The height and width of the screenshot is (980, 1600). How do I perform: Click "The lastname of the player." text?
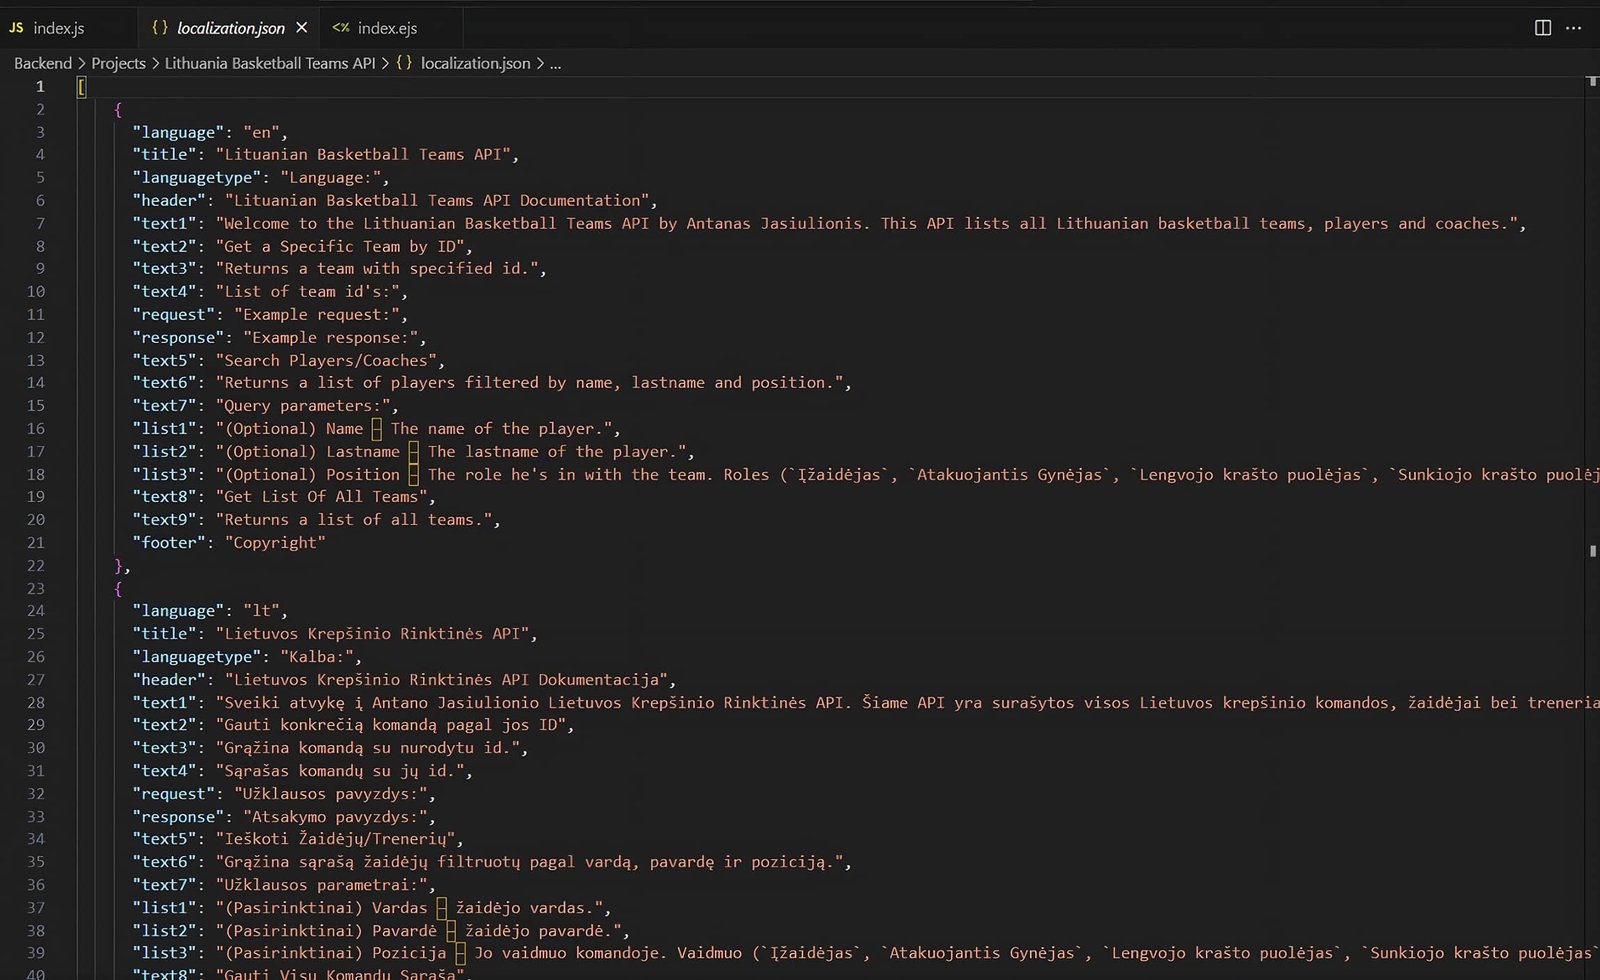point(556,451)
